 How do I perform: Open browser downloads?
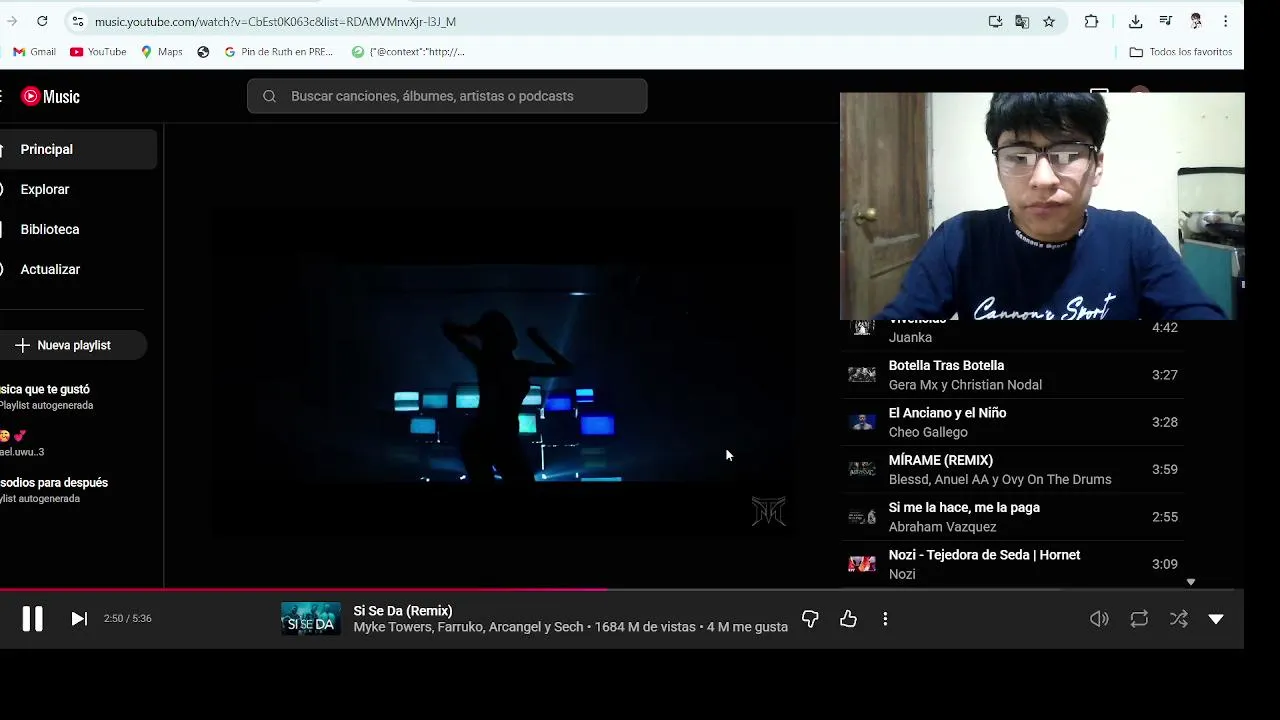click(1136, 21)
